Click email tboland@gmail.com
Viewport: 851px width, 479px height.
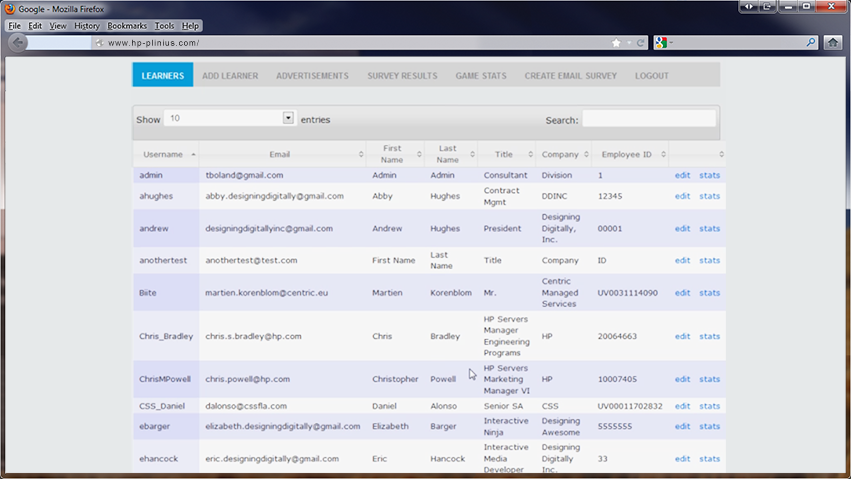click(x=244, y=175)
